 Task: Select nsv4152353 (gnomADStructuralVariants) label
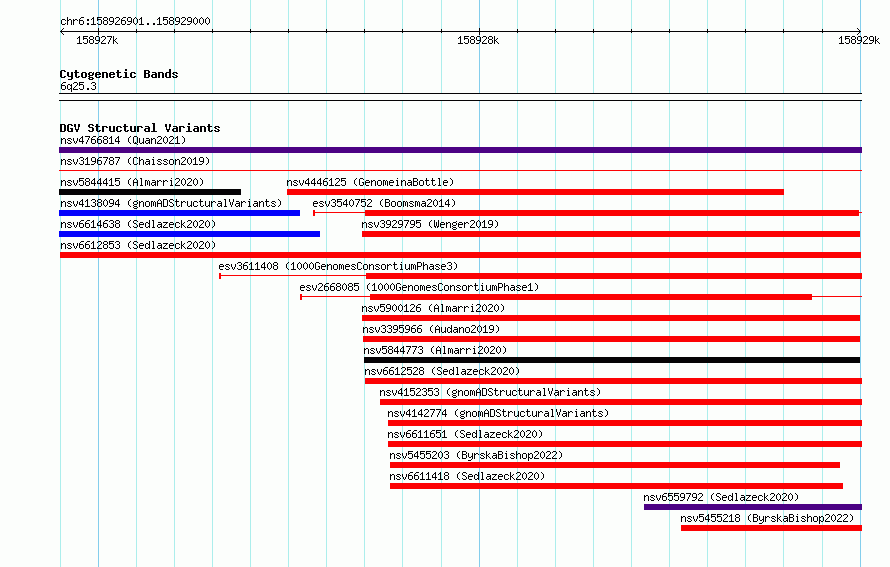[490, 392]
